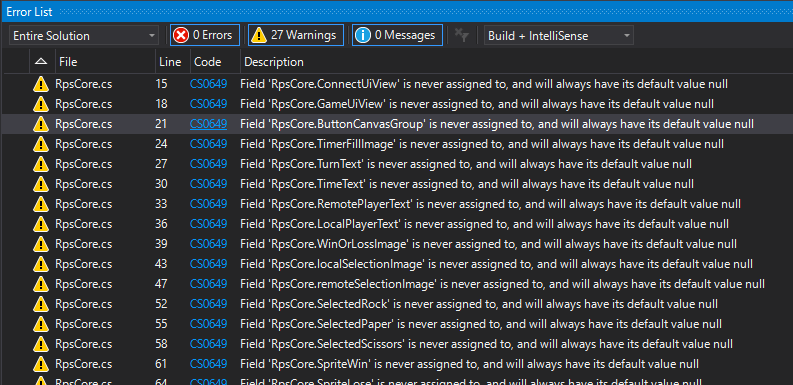Click warning icon on line 24 row
Screen dimensions: 793x385
pos(41,144)
